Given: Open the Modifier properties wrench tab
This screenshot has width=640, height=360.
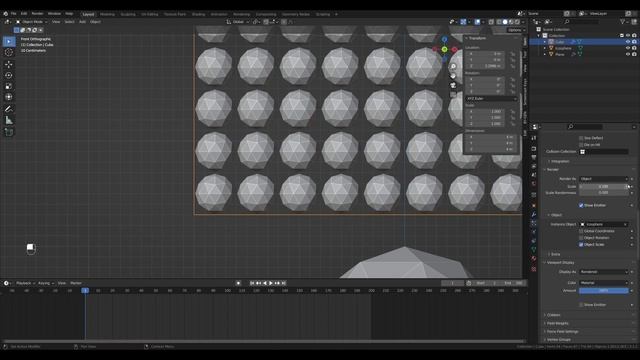Looking at the screenshot, I should pos(533,214).
